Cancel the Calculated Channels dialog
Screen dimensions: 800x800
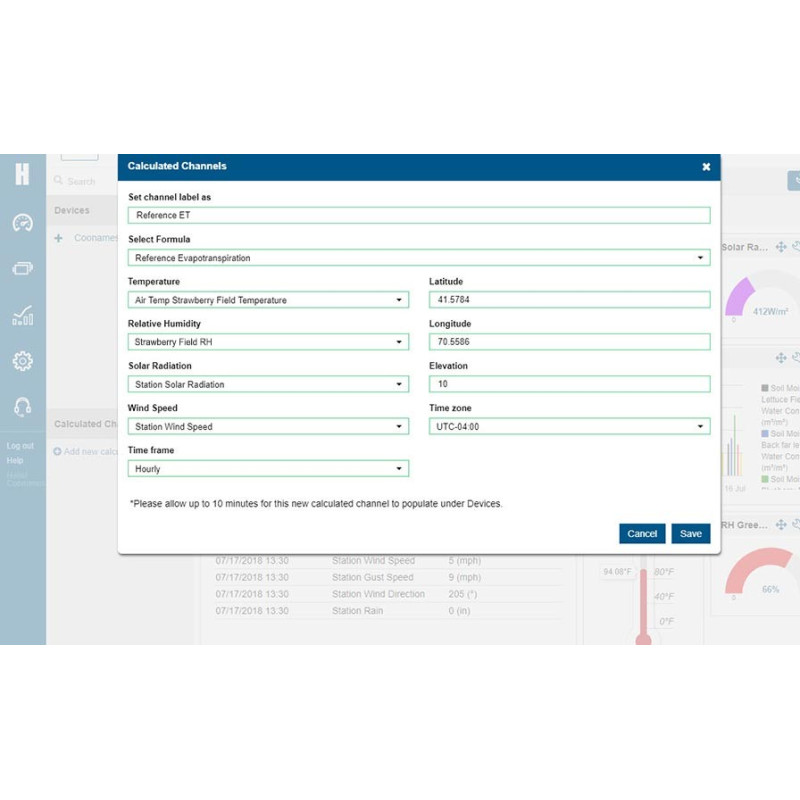[x=641, y=534]
